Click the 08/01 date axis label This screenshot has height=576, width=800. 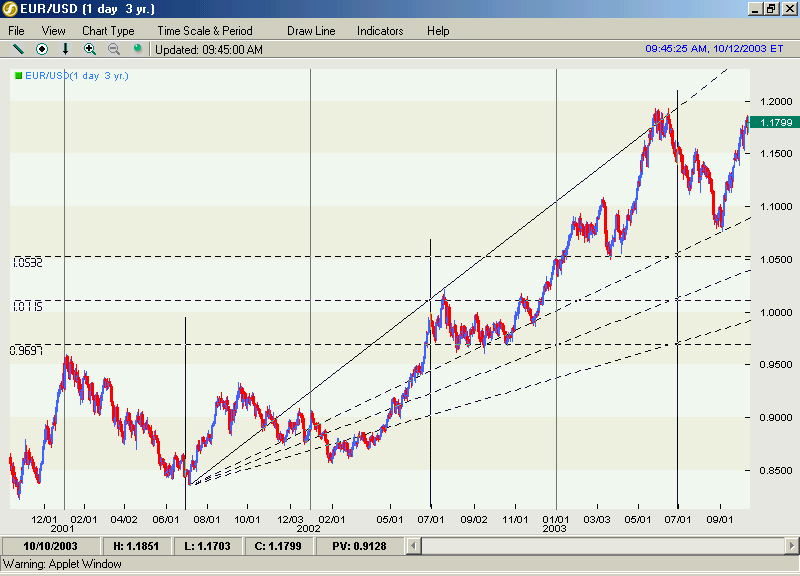coord(207,519)
